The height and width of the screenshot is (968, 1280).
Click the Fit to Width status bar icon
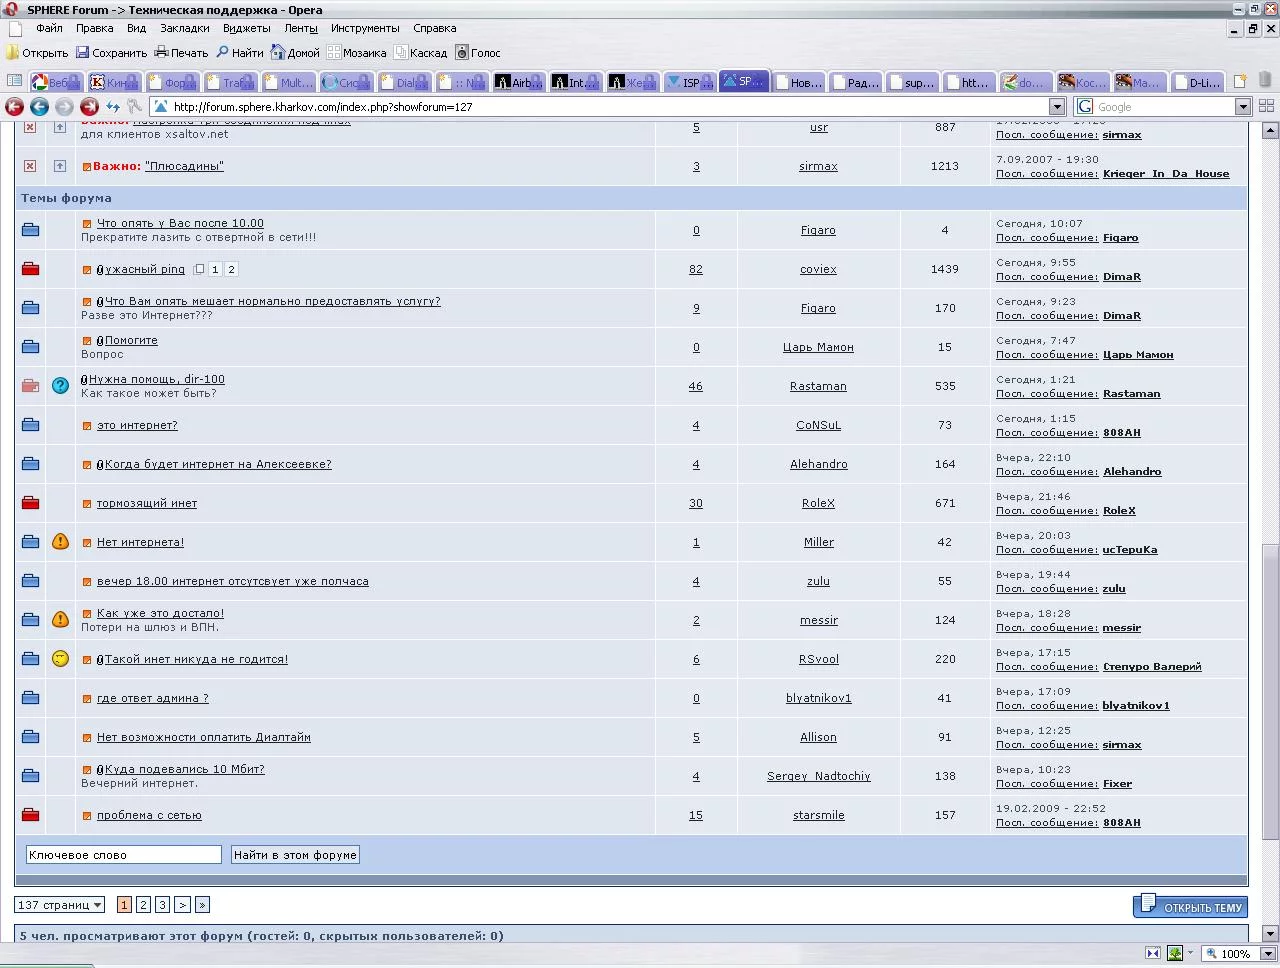[1153, 953]
